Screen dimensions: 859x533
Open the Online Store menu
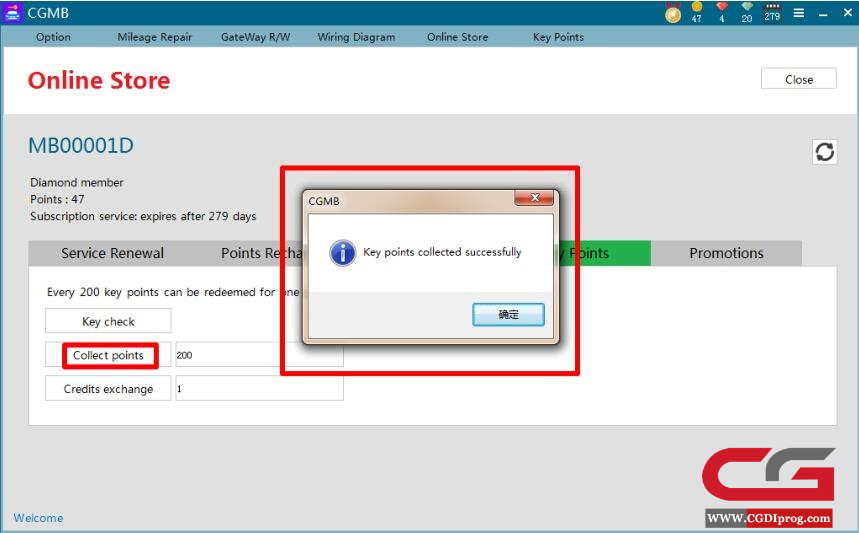(x=457, y=37)
